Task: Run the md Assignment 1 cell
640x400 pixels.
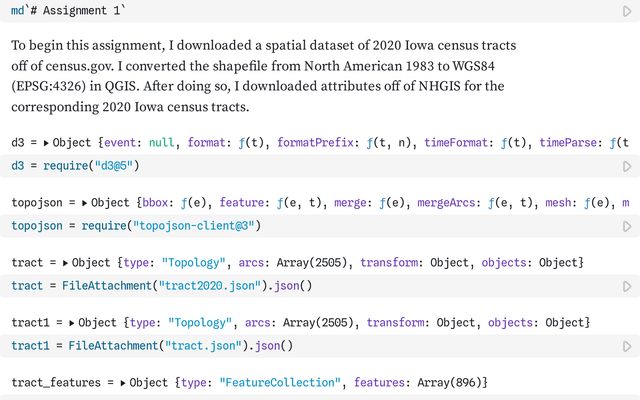Action: pyautogui.click(x=627, y=11)
